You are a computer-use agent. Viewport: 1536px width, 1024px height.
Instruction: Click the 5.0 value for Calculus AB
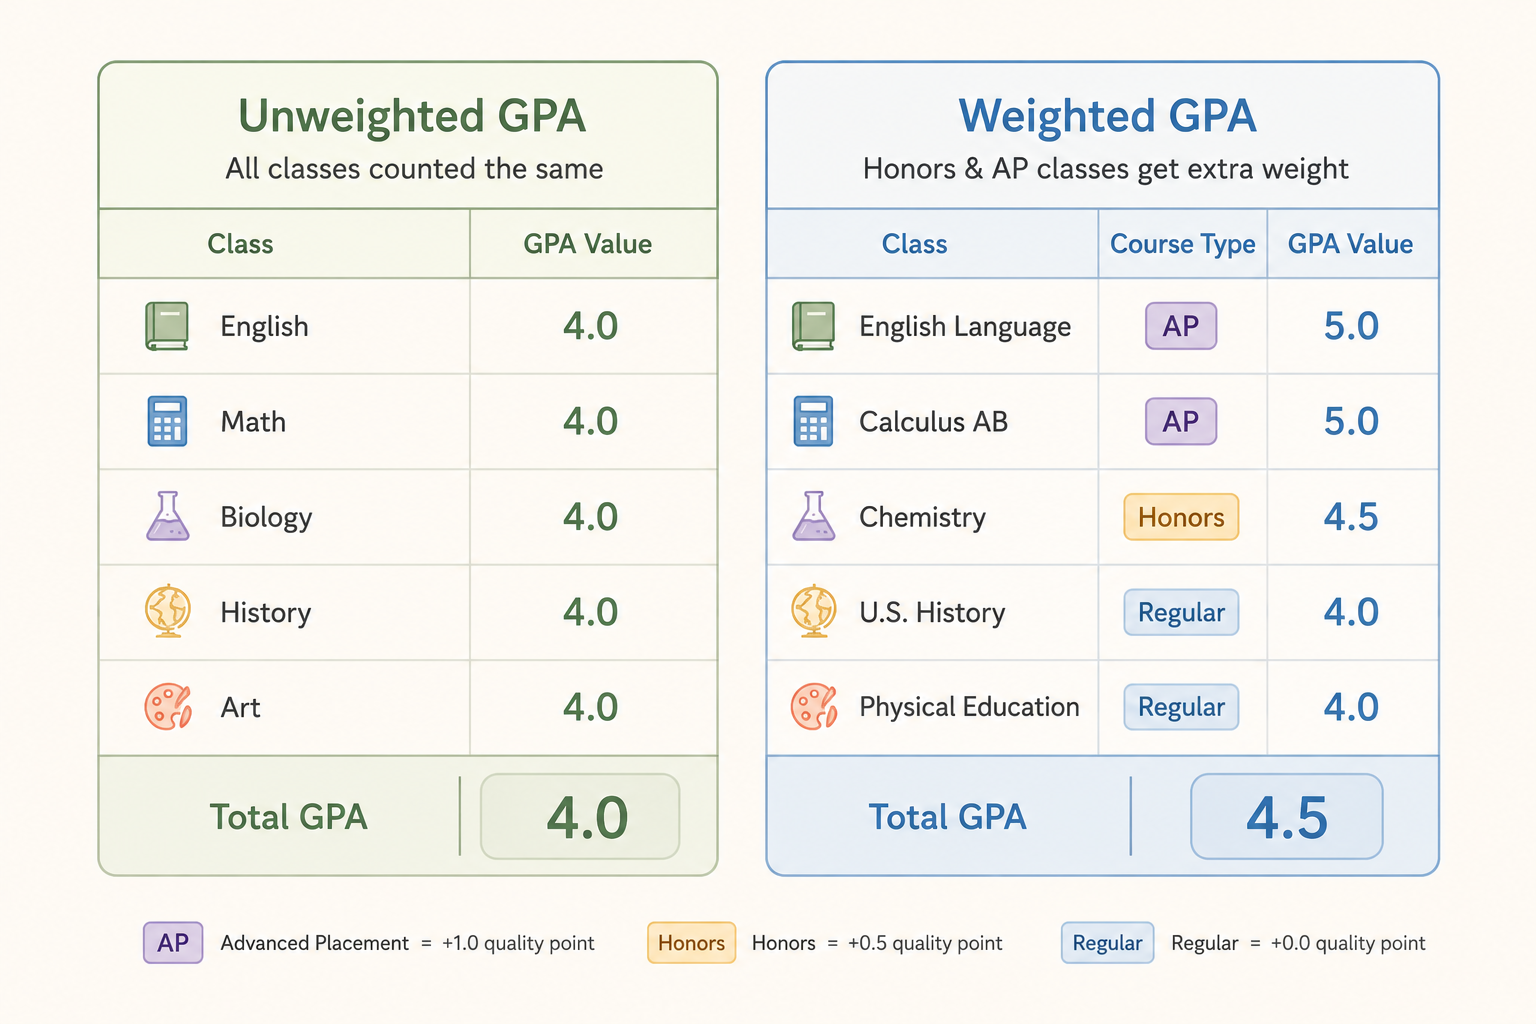[1351, 421]
